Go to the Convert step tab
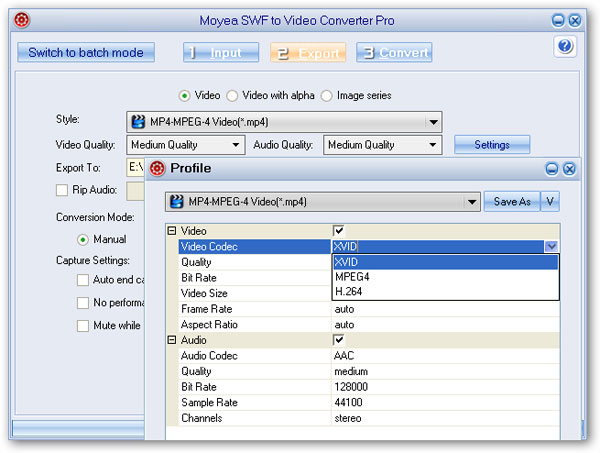Viewport: 600px width, 453px height. (x=394, y=52)
